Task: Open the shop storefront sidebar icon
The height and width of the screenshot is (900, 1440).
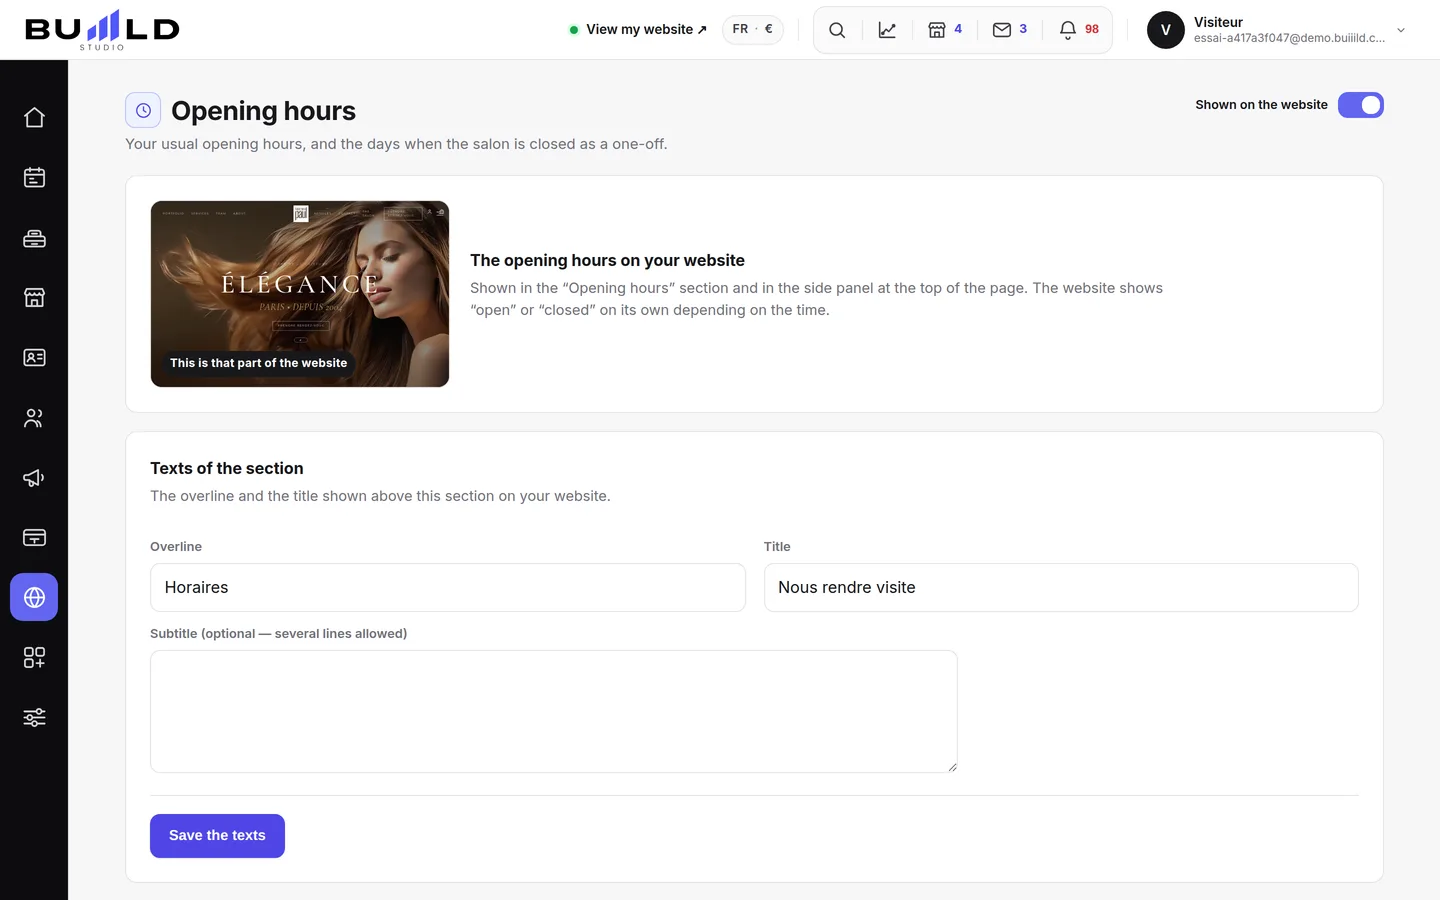Action: 34,297
